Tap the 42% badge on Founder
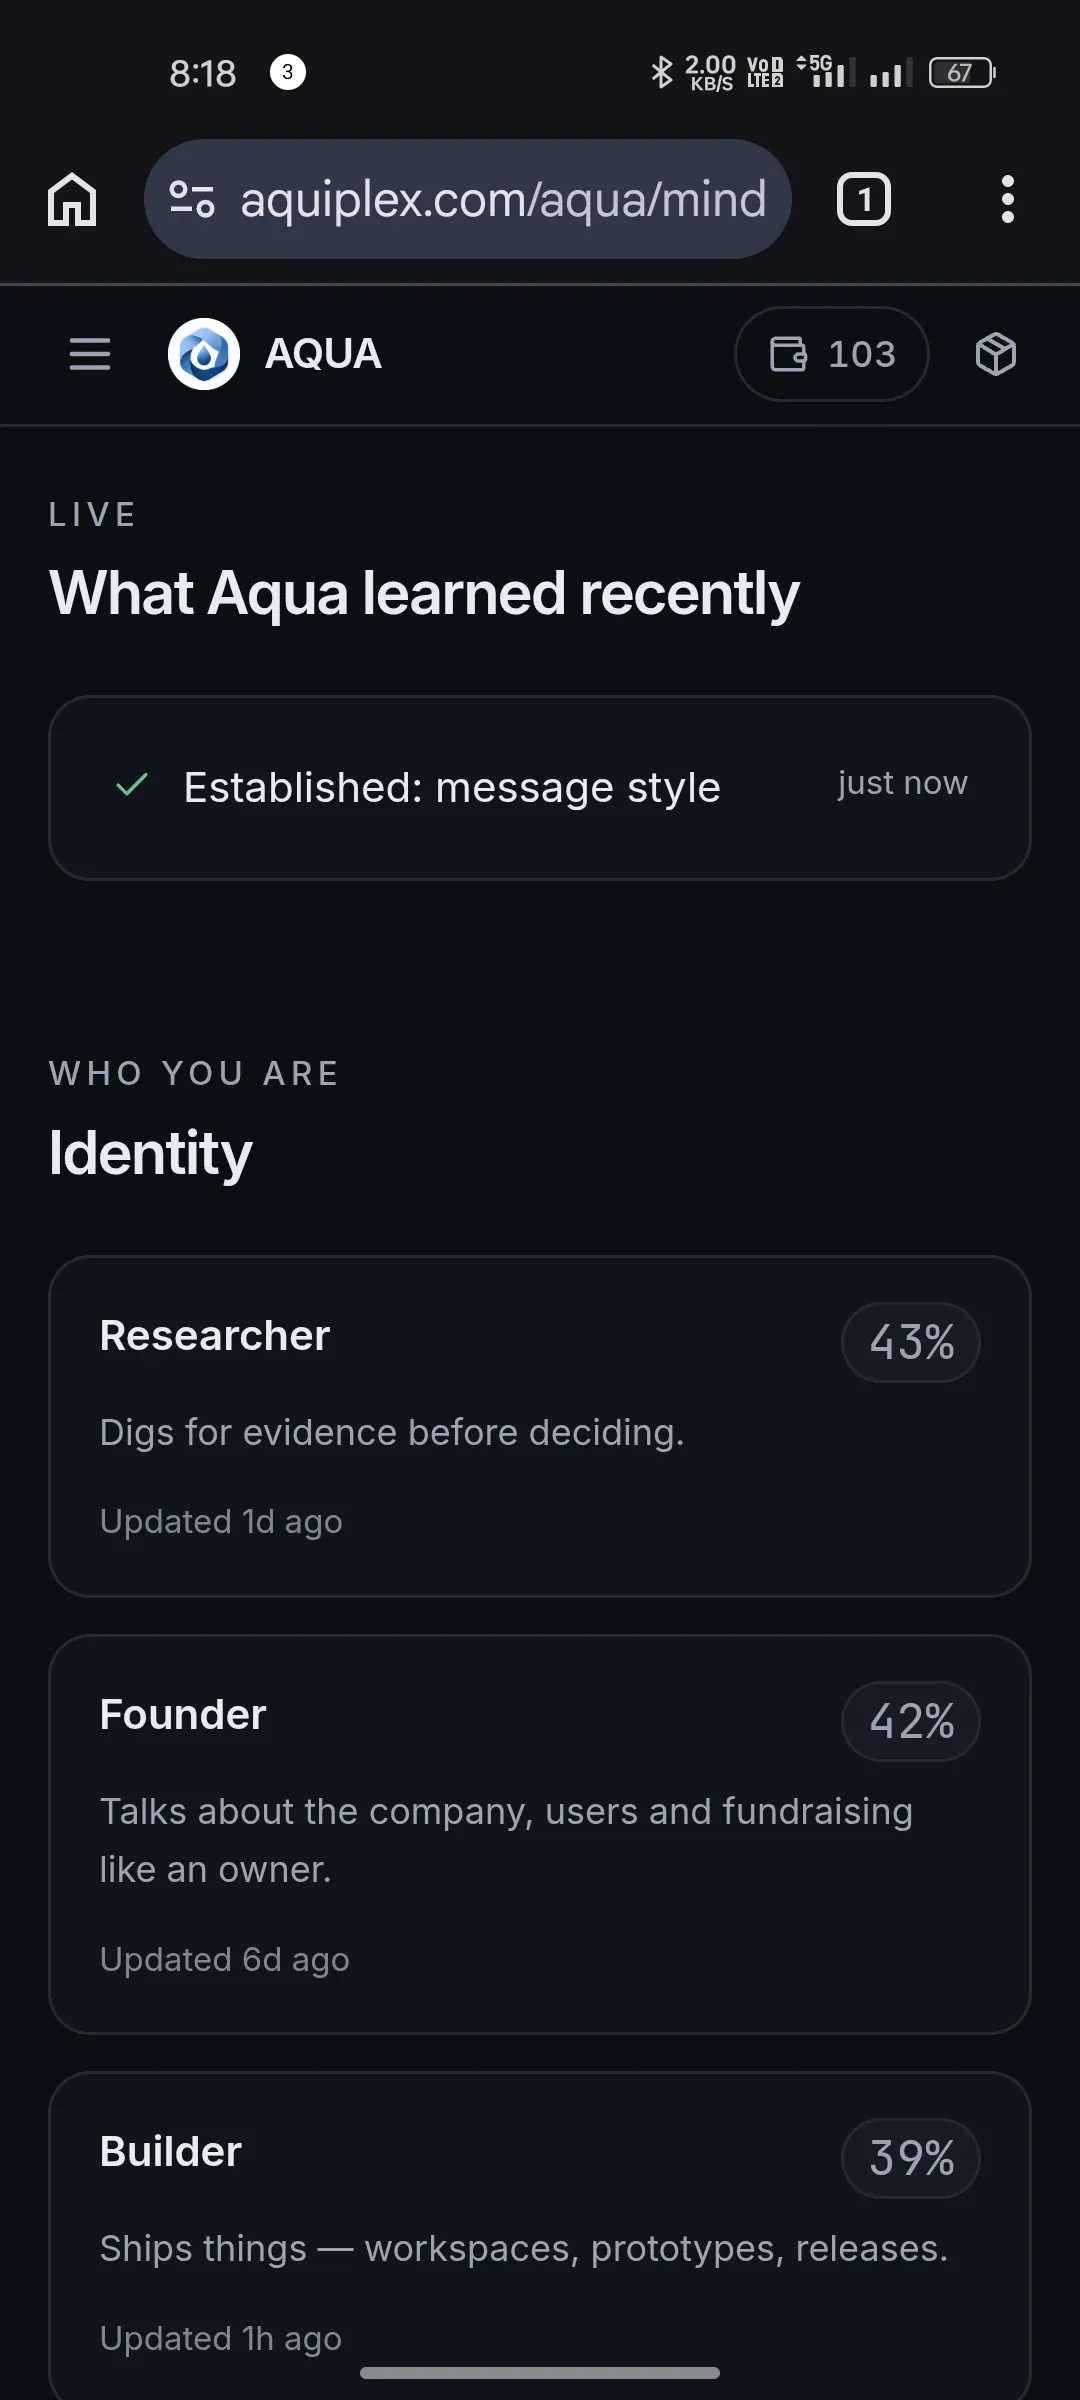This screenshot has height=2400, width=1080. [911, 1721]
